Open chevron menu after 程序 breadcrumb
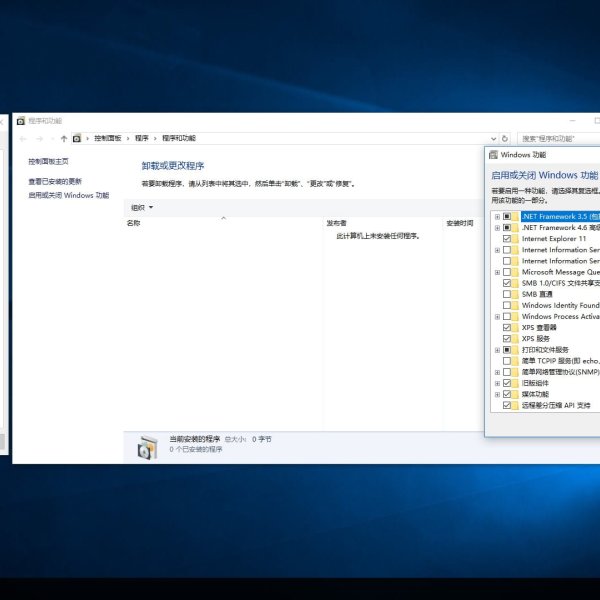Screen dimensions: 600x600 (x=155, y=139)
